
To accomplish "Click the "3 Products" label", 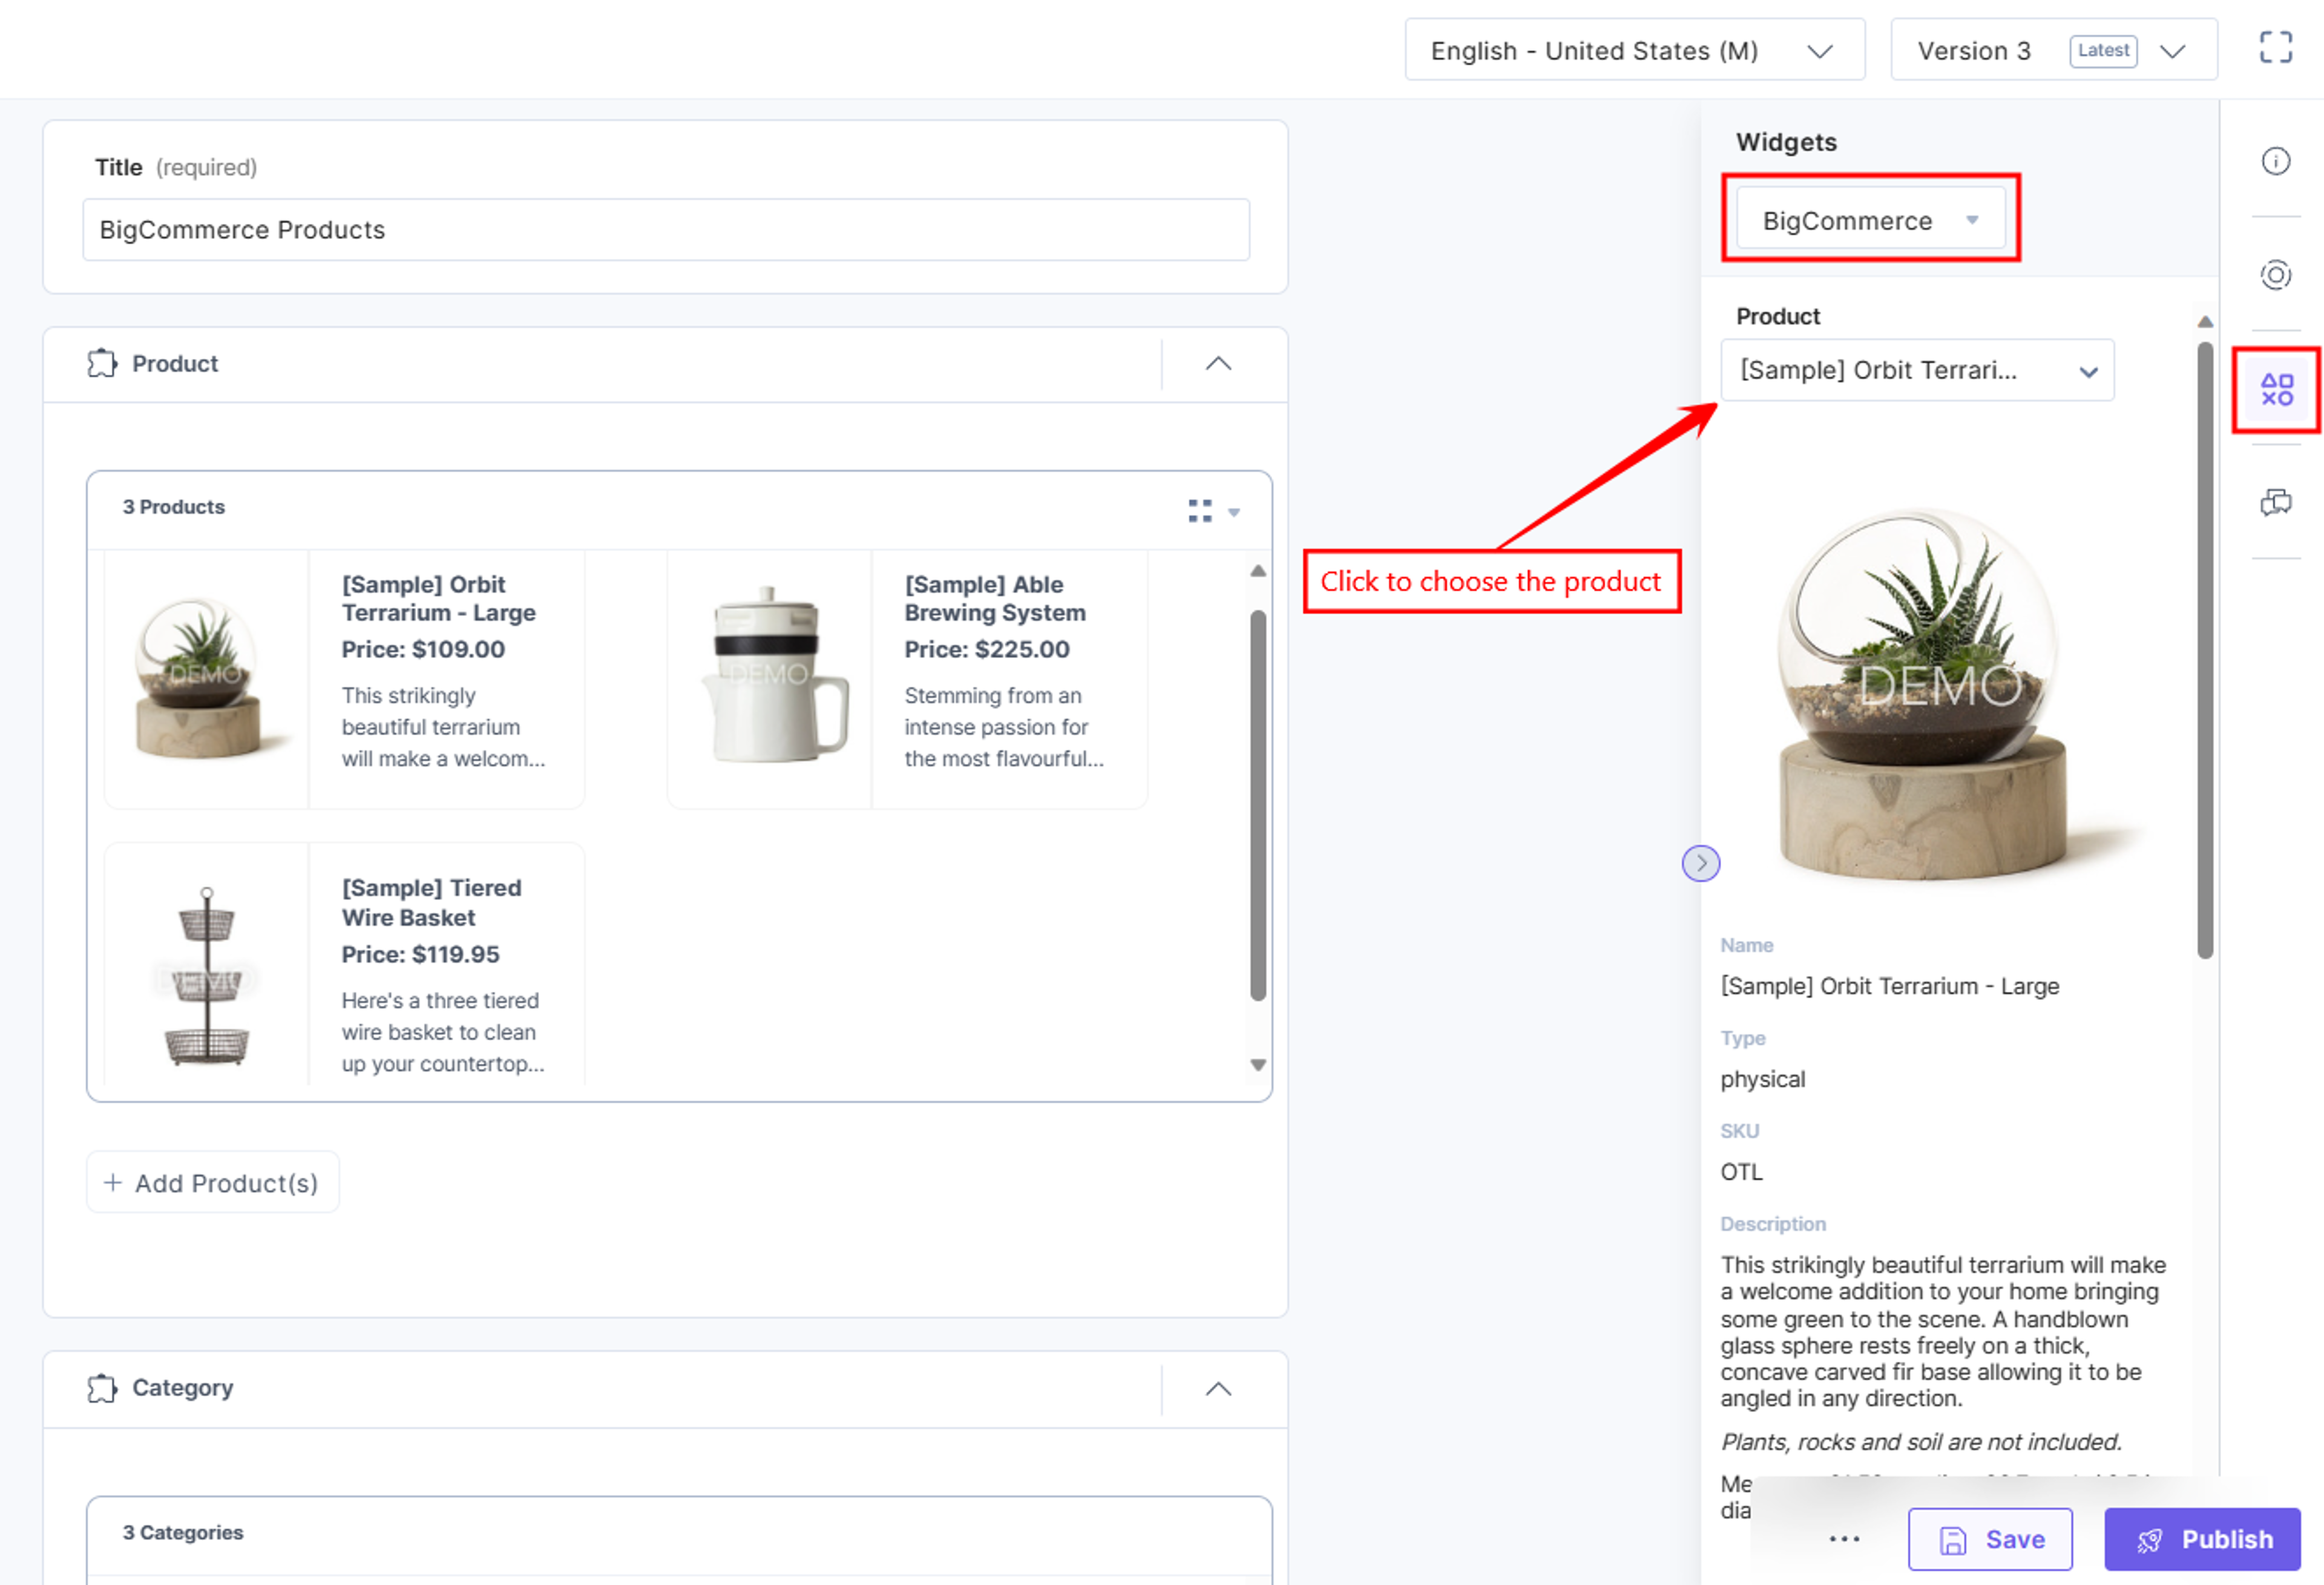I will pos(173,507).
